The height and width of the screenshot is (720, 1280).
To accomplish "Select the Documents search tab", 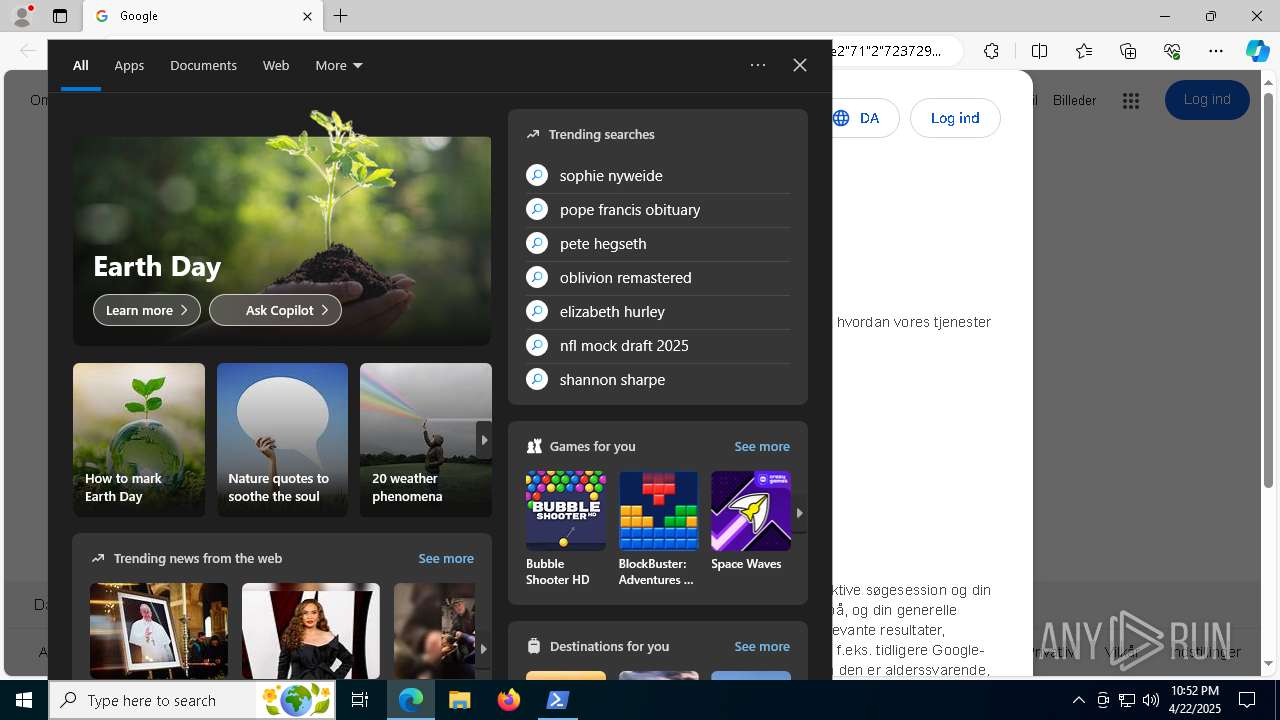I will (x=203, y=65).
